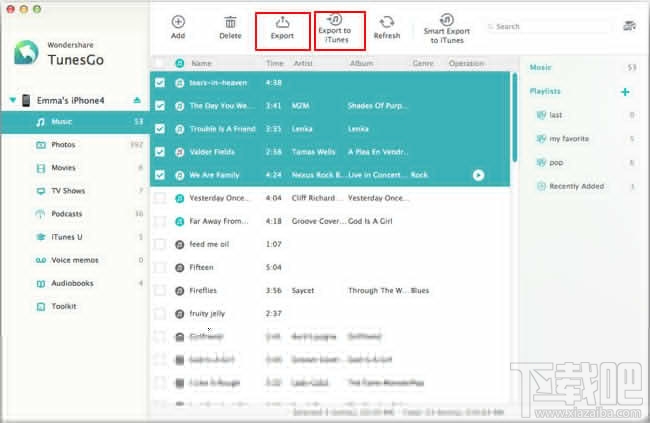Uncheck the Valder Fields song

160,152
